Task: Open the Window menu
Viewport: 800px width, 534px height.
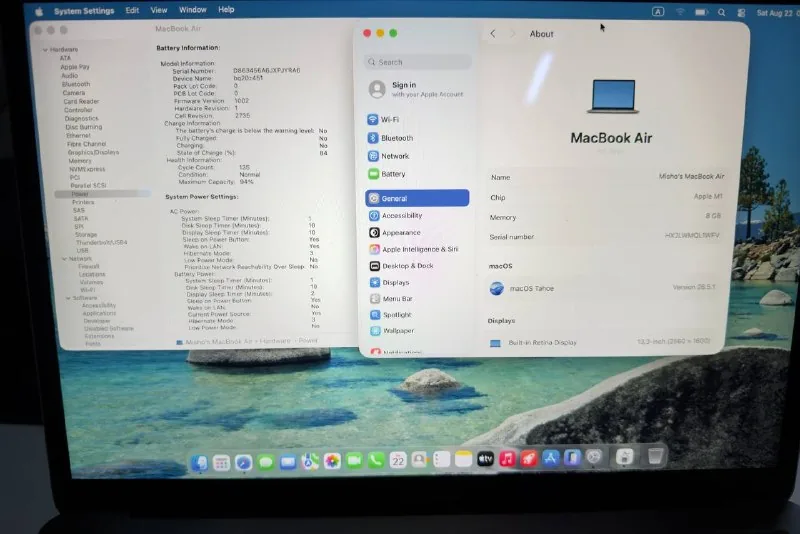Action: [x=192, y=10]
